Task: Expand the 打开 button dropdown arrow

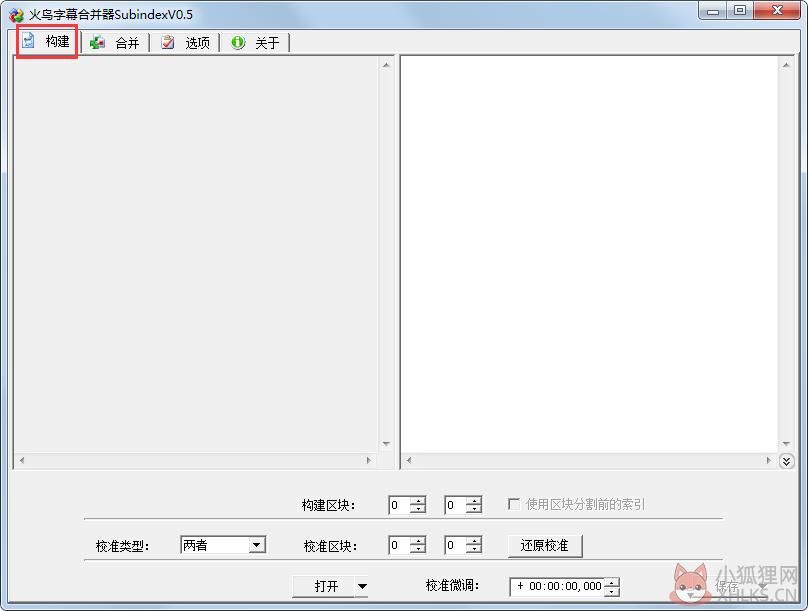Action: tap(362, 586)
